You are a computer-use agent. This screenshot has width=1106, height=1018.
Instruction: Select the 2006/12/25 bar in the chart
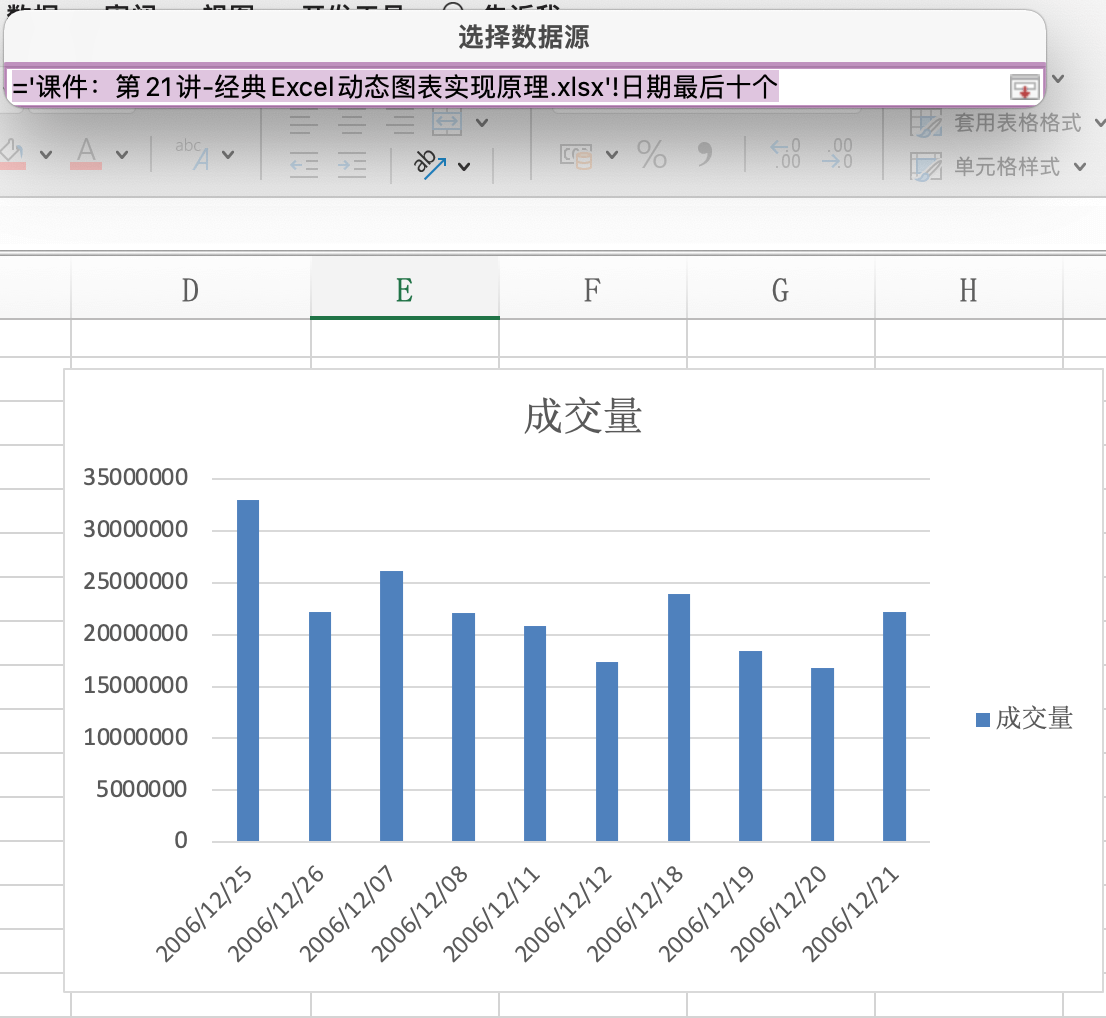[248, 670]
